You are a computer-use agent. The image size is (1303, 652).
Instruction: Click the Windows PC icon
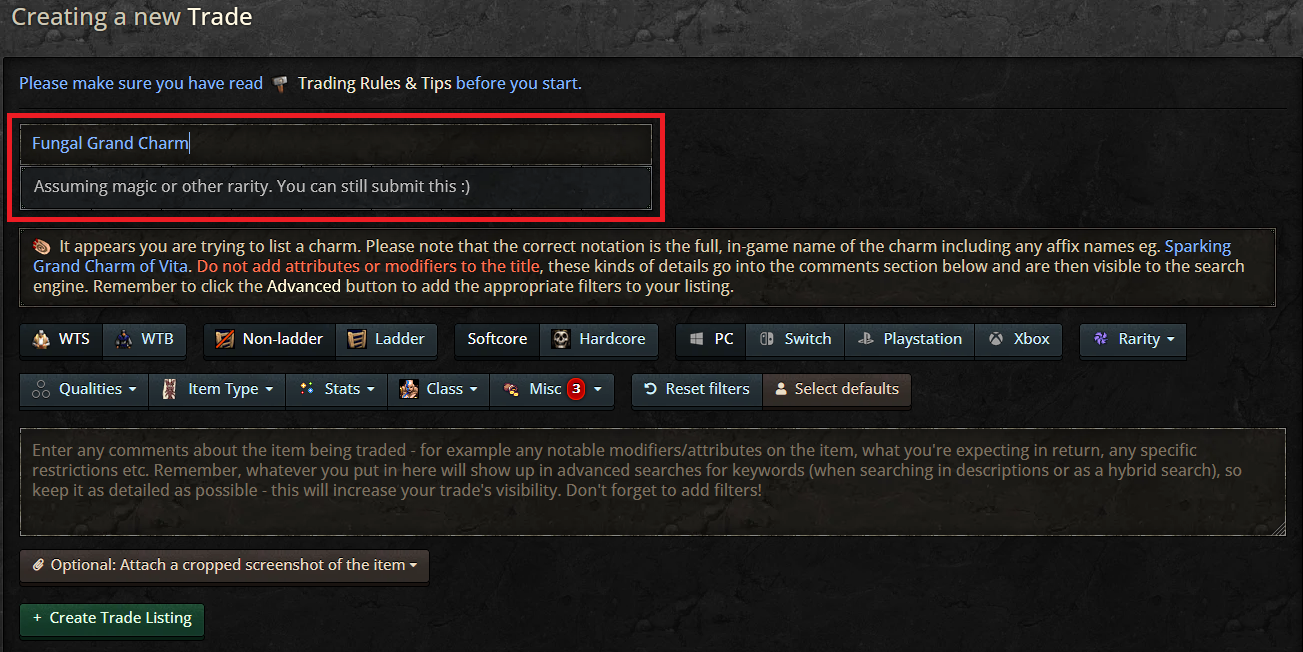pos(696,339)
